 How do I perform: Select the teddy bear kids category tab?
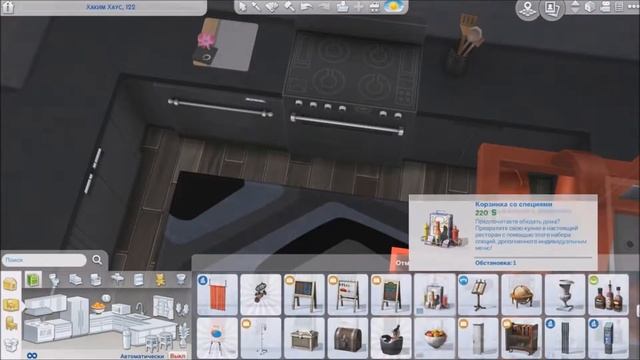(160, 280)
